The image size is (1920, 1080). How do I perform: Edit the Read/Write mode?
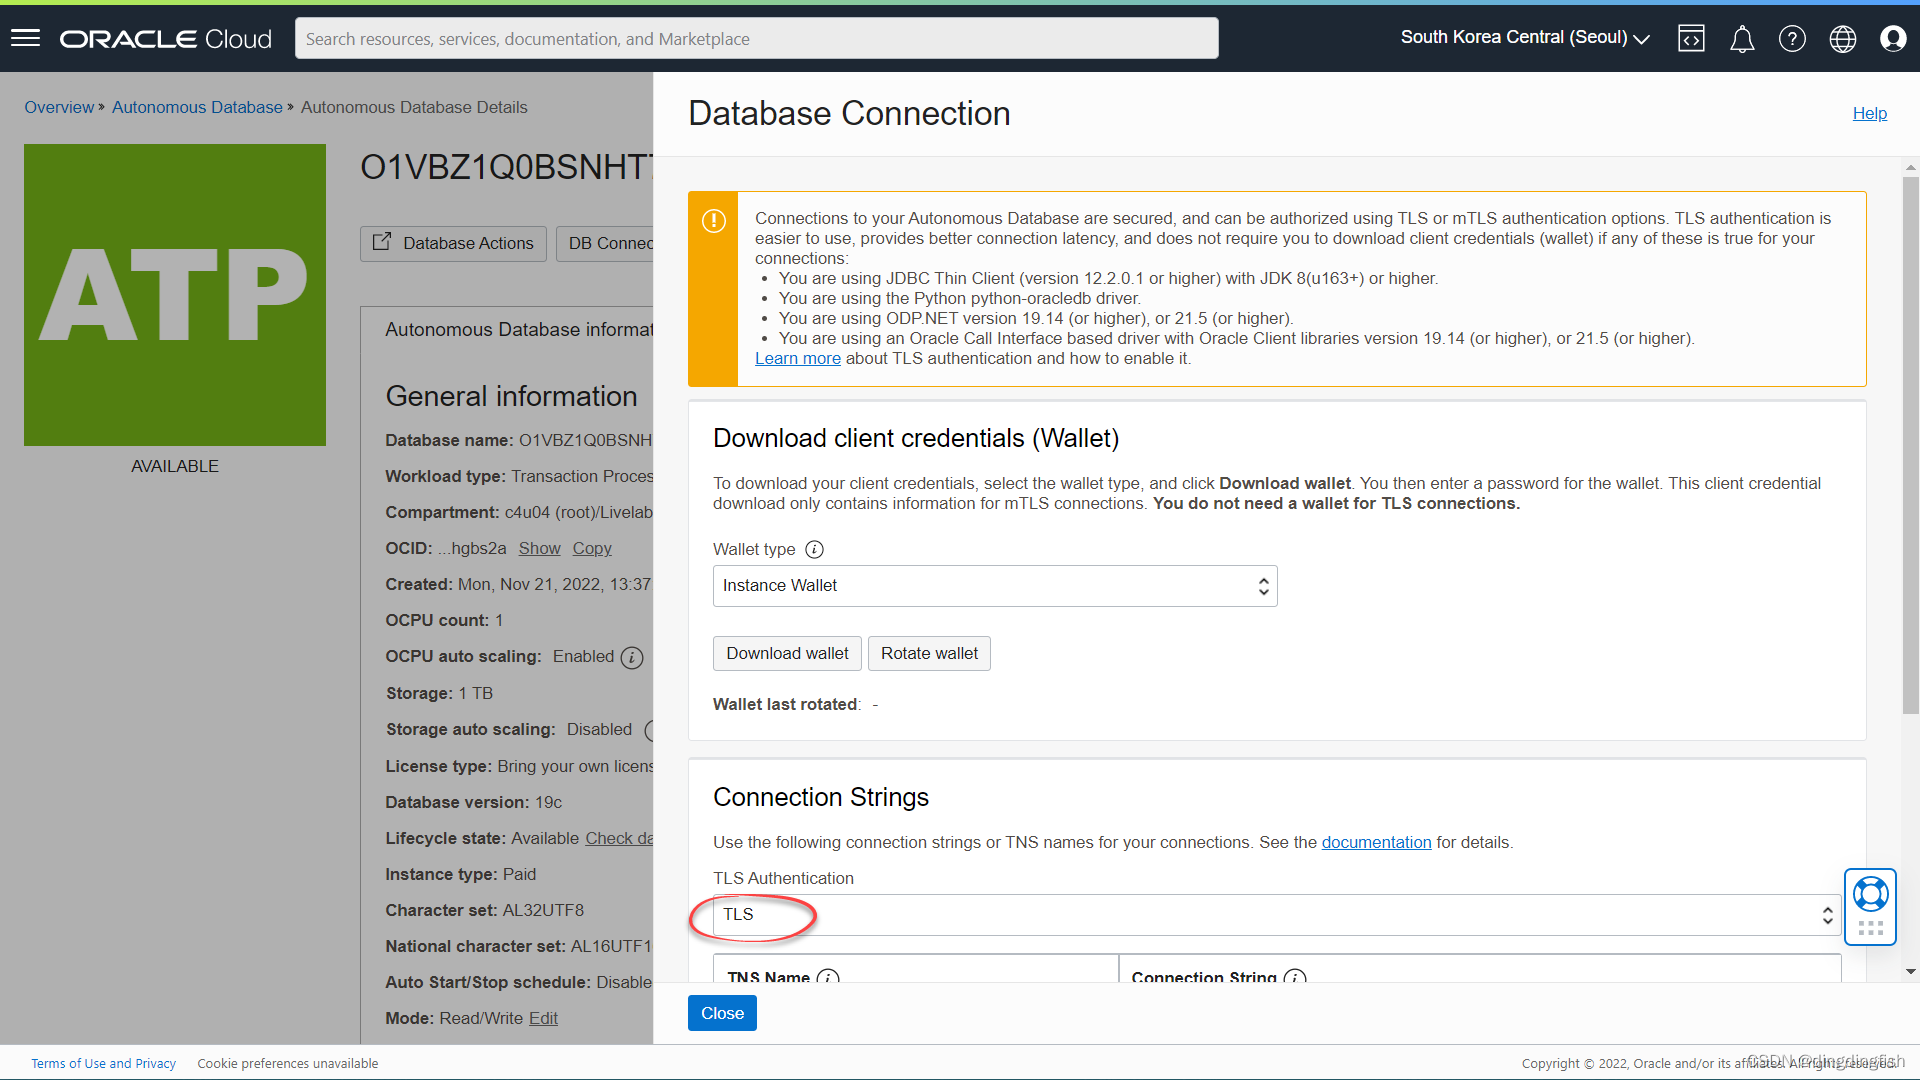(543, 1018)
